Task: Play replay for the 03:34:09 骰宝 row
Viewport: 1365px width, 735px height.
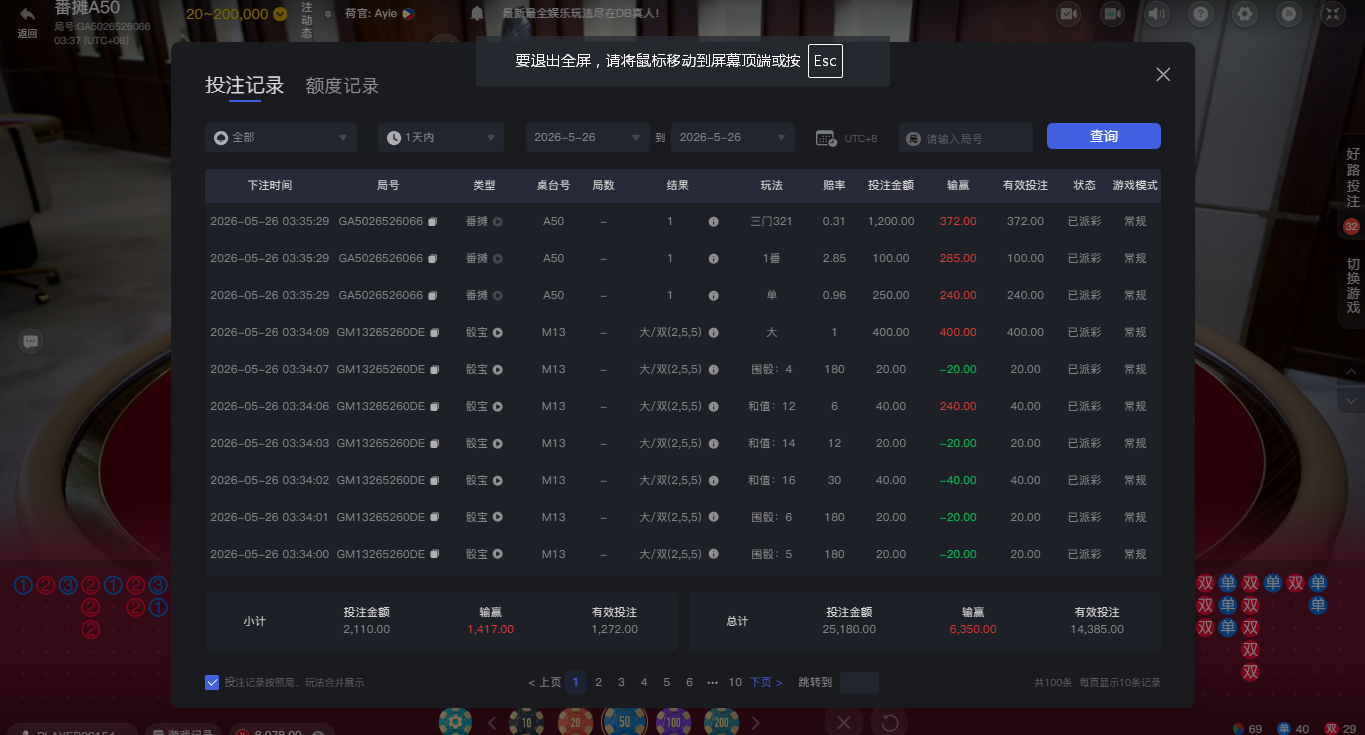Action: tap(498, 332)
